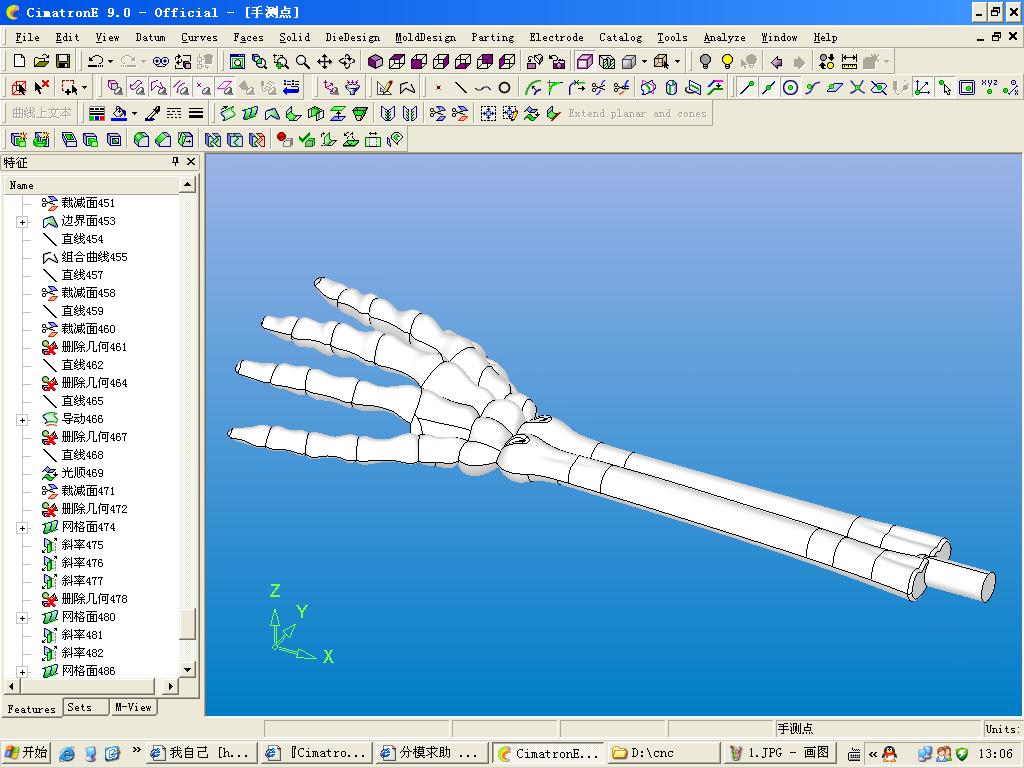Select the Point creation tool
This screenshot has width=1024, height=768.
pos(439,88)
